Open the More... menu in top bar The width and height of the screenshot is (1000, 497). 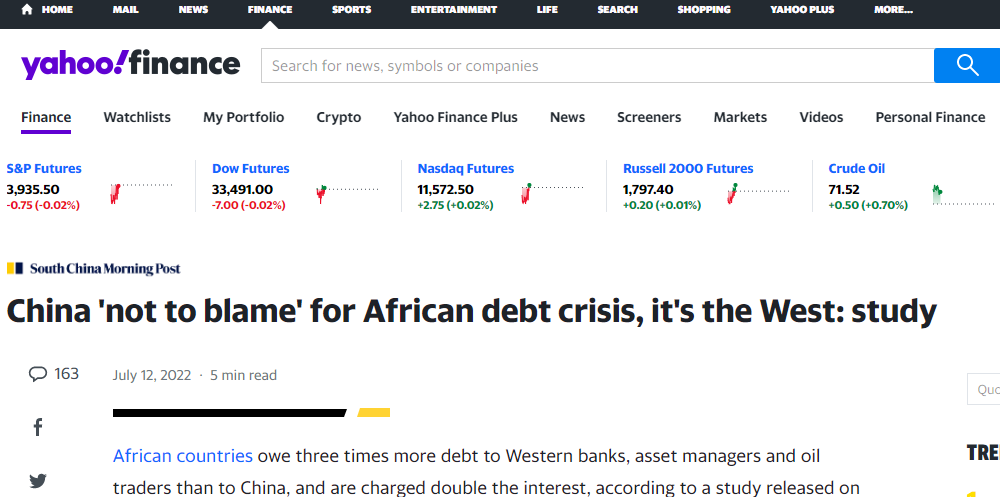pyautogui.click(x=893, y=10)
